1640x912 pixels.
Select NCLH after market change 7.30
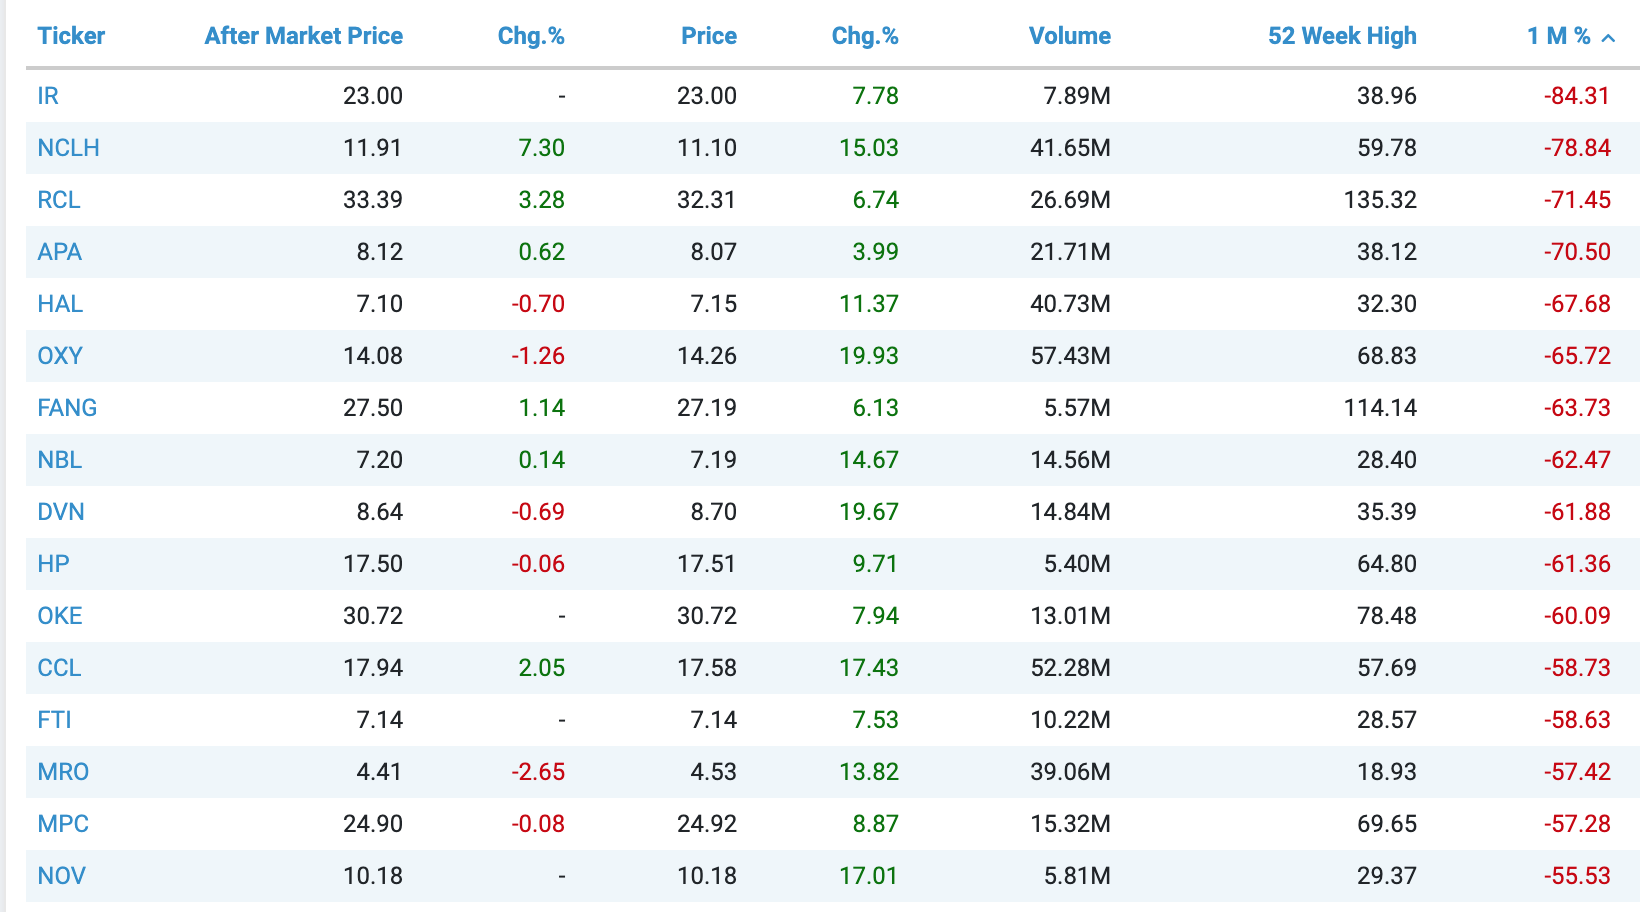tap(542, 148)
